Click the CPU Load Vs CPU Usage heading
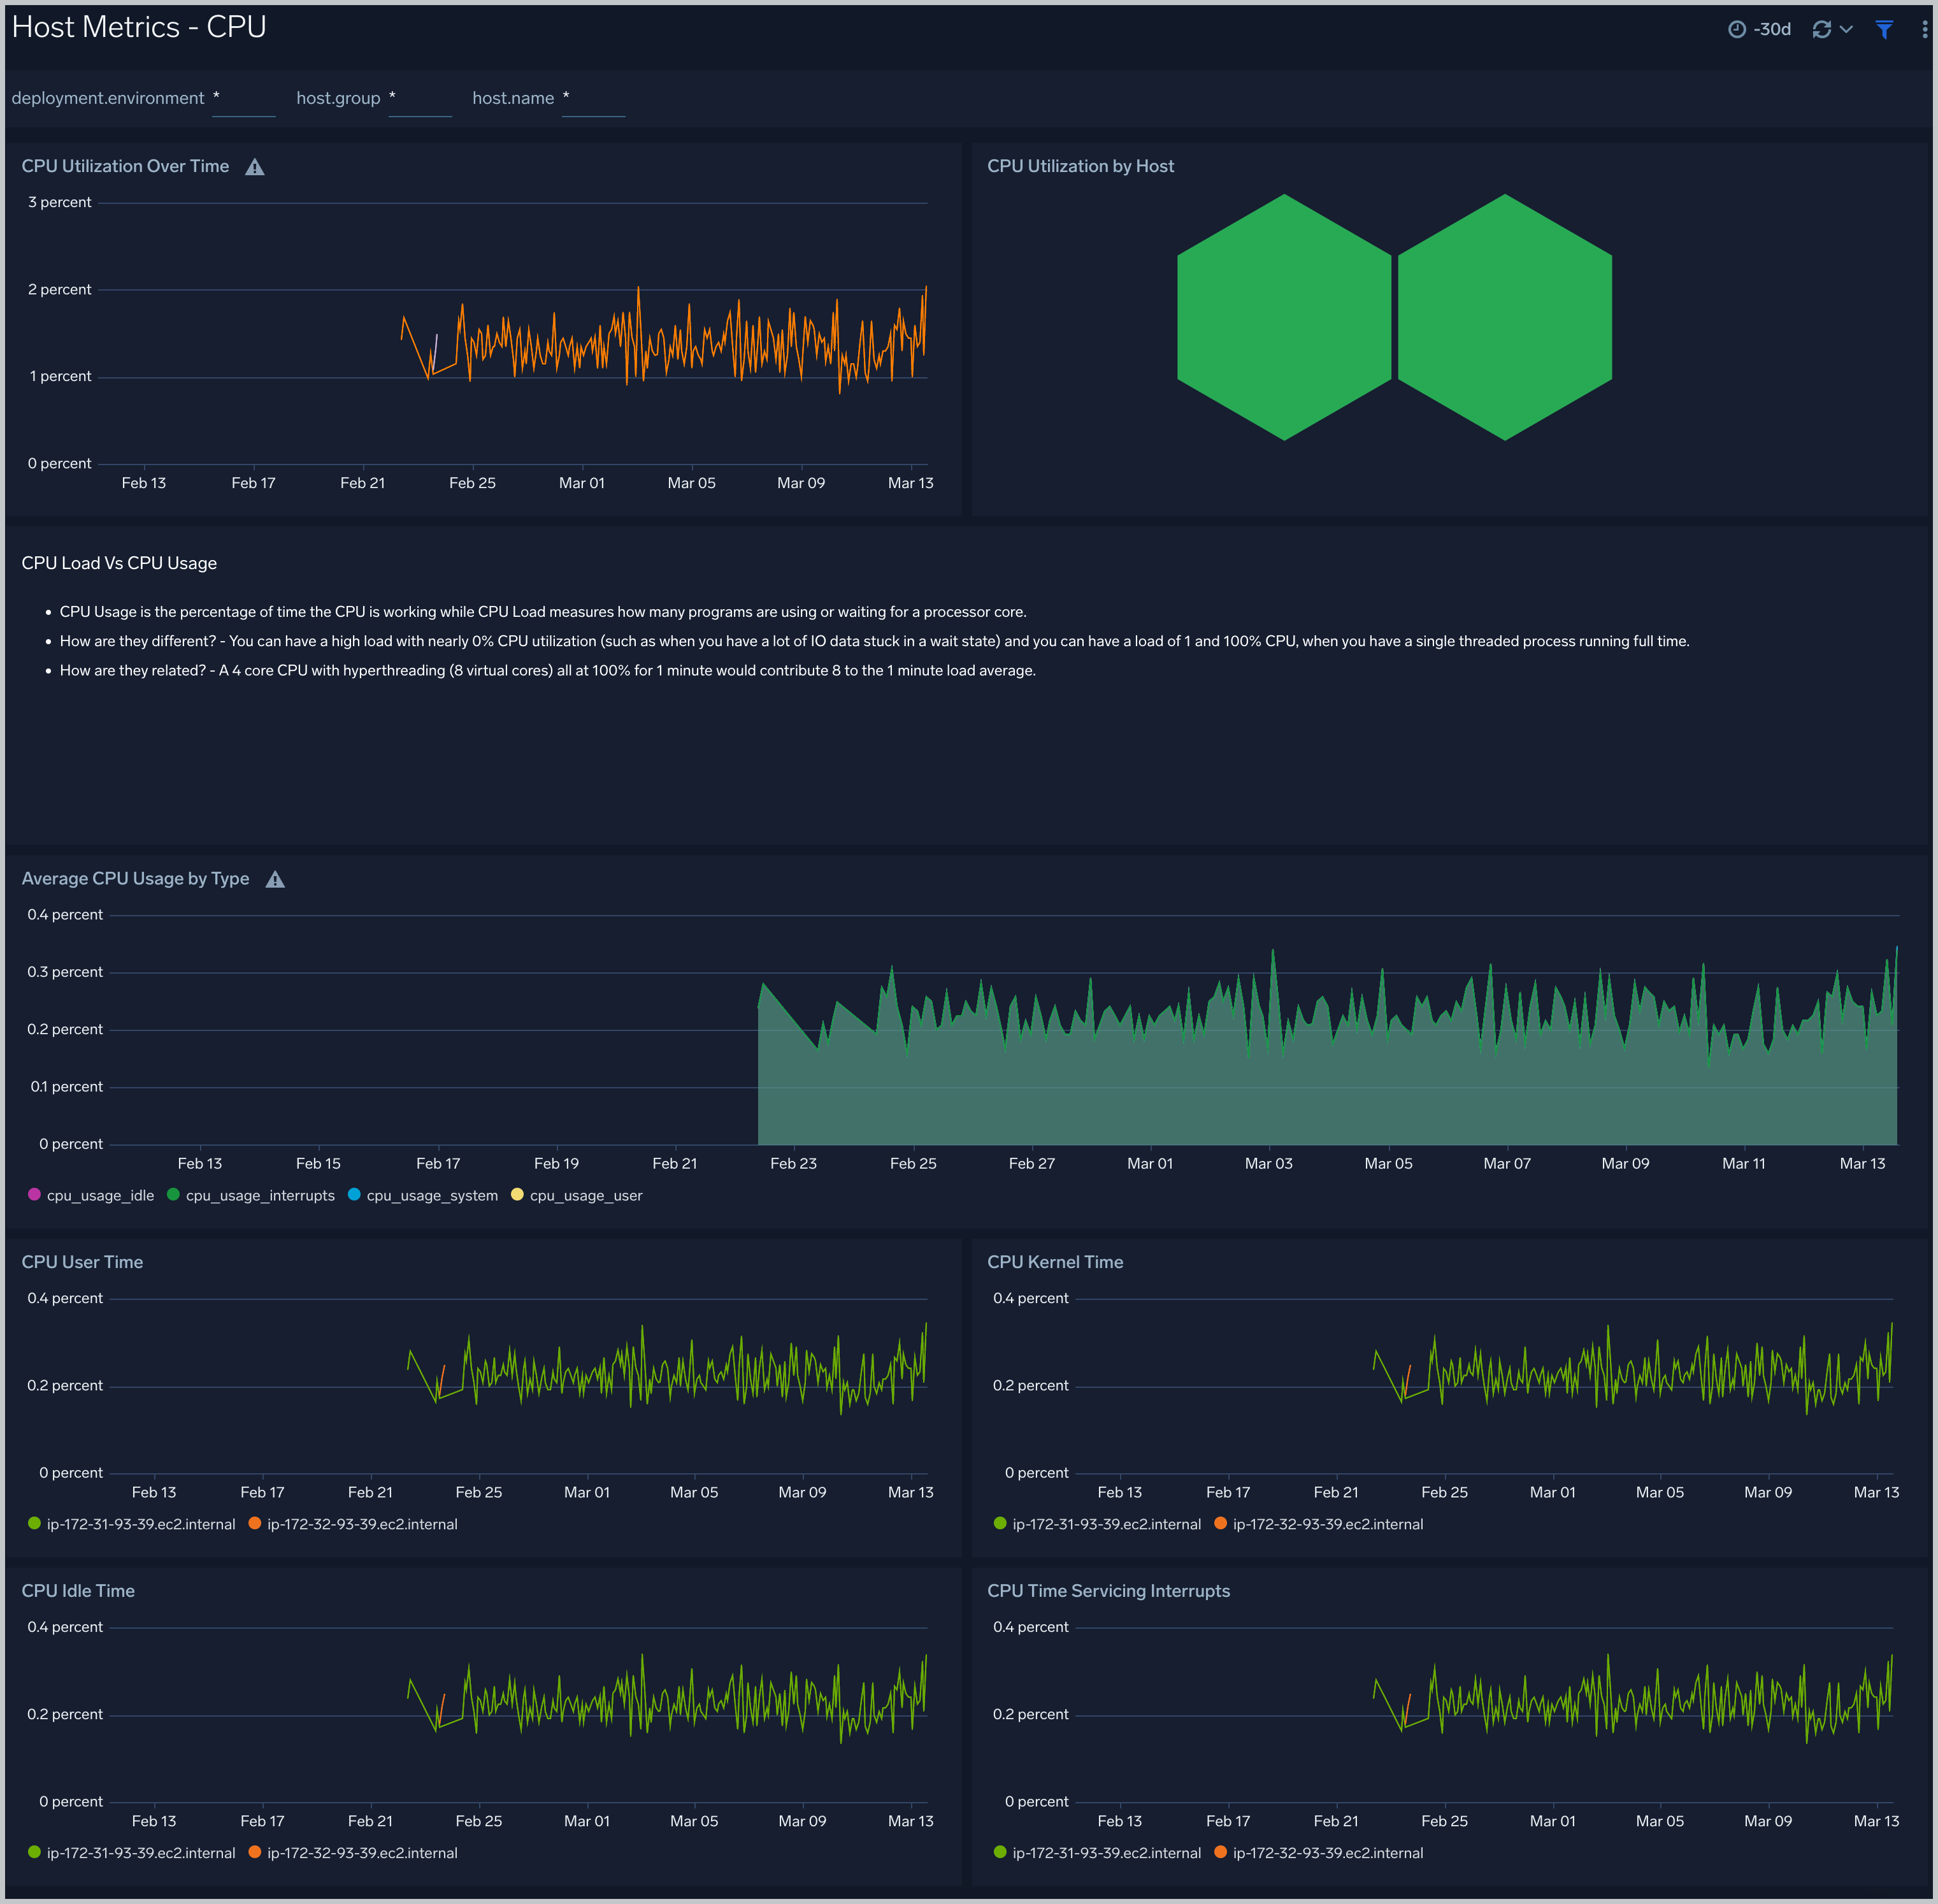The width and height of the screenshot is (1938, 1904). 119,563
